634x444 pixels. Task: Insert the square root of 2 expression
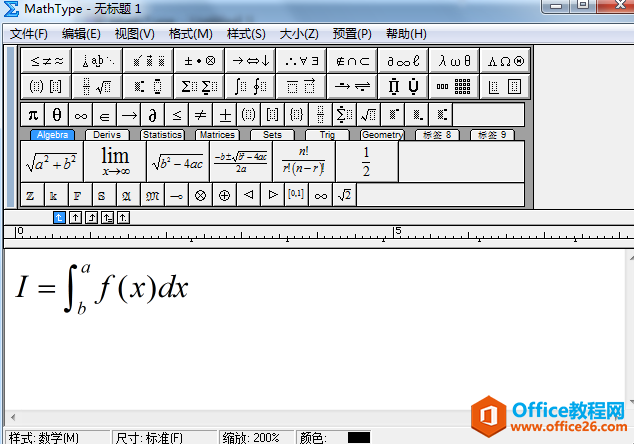click(x=344, y=195)
